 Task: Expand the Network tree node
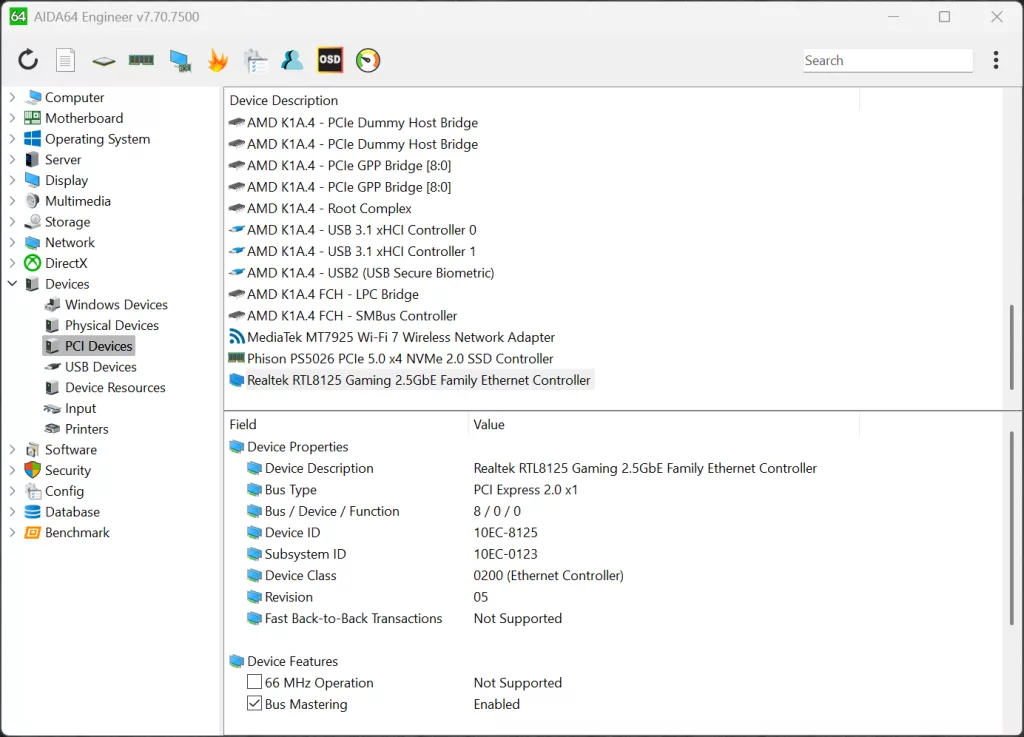coord(12,242)
